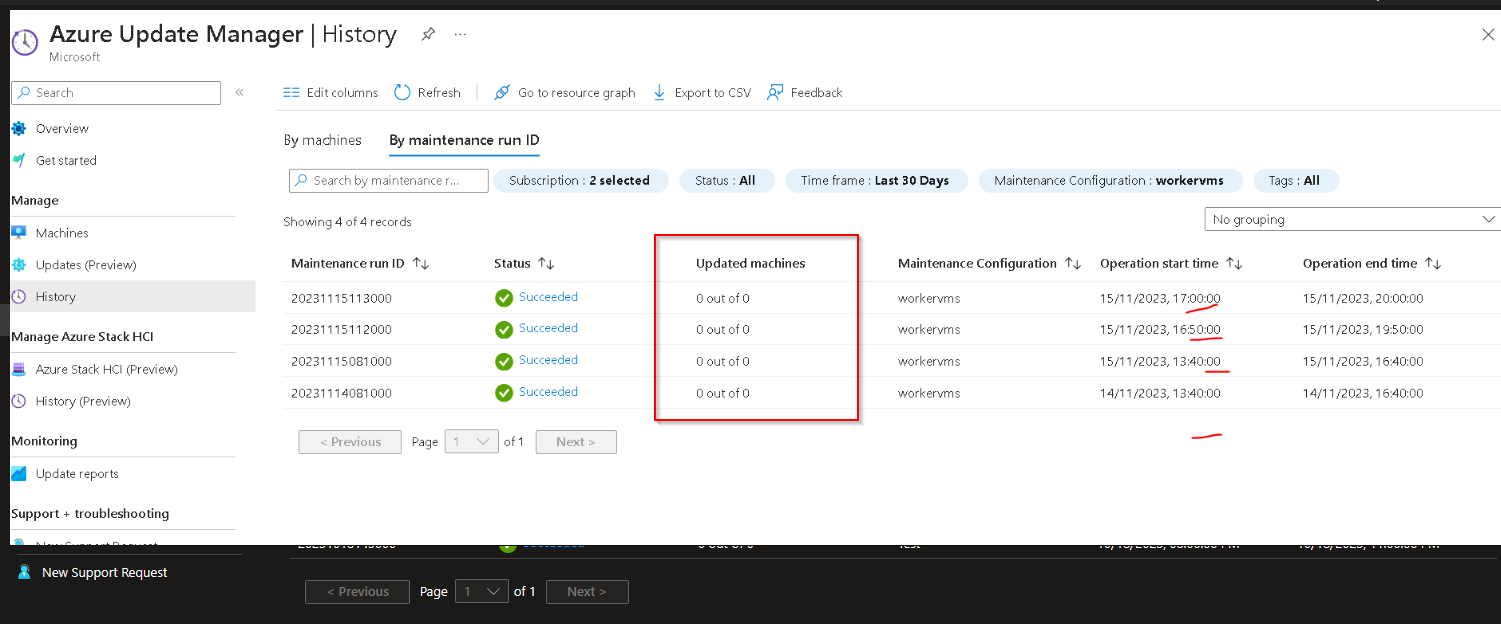Image resolution: width=1501 pixels, height=624 pixels.
Task: Select run ID 20231115112000 cell
Action: pos(342,330)
